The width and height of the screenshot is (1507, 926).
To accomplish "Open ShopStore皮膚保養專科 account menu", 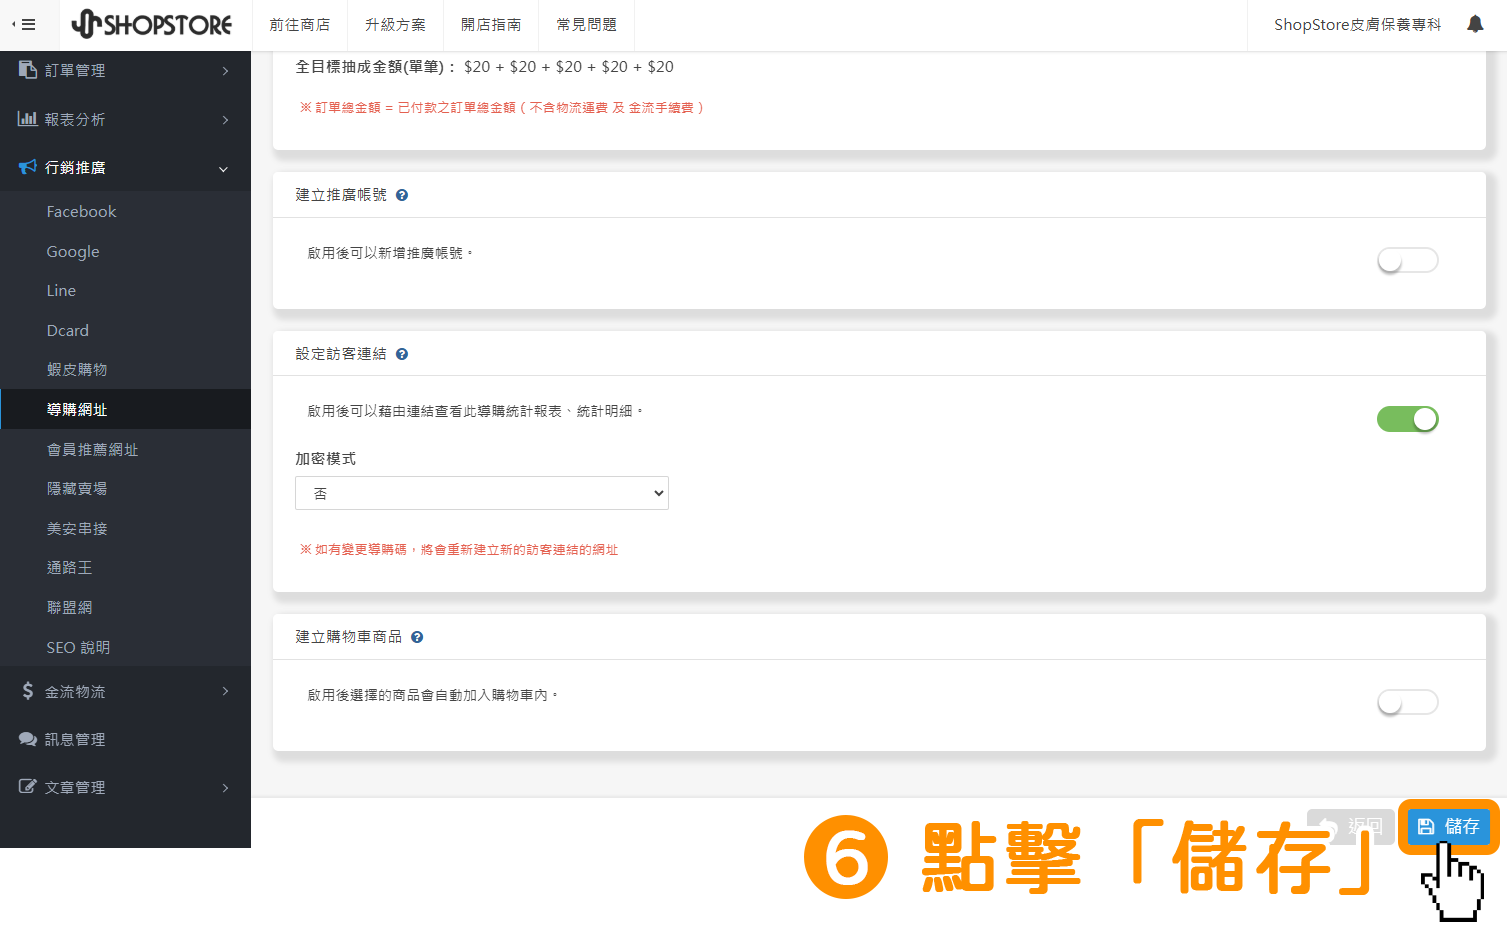I will (x=1357, y=25).
